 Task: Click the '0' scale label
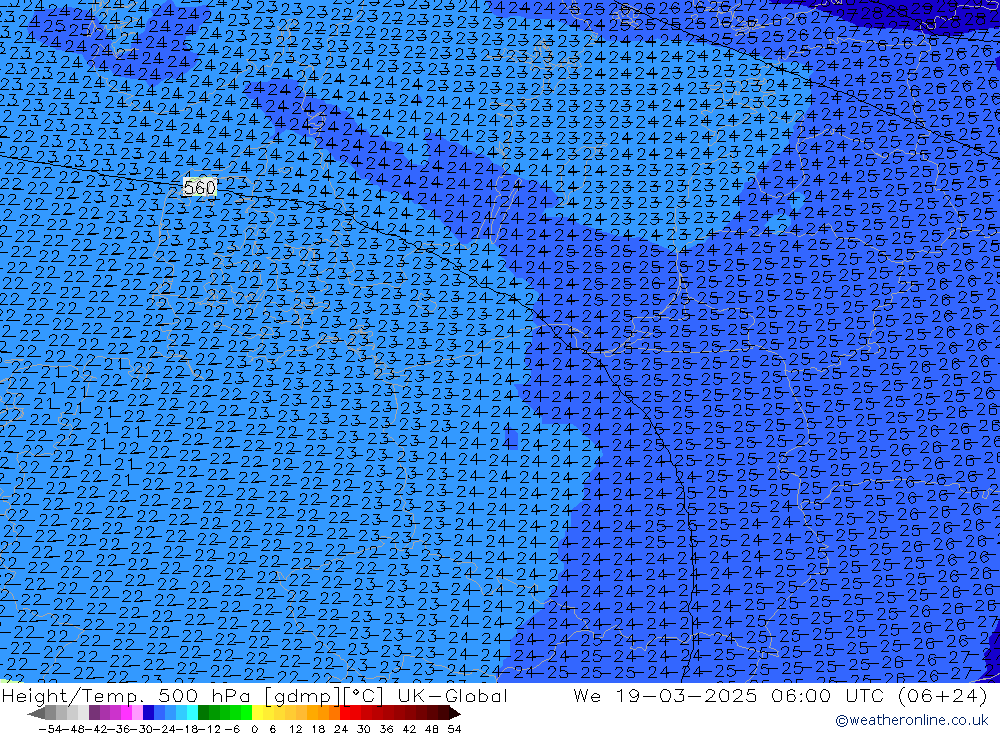point(254,729)
